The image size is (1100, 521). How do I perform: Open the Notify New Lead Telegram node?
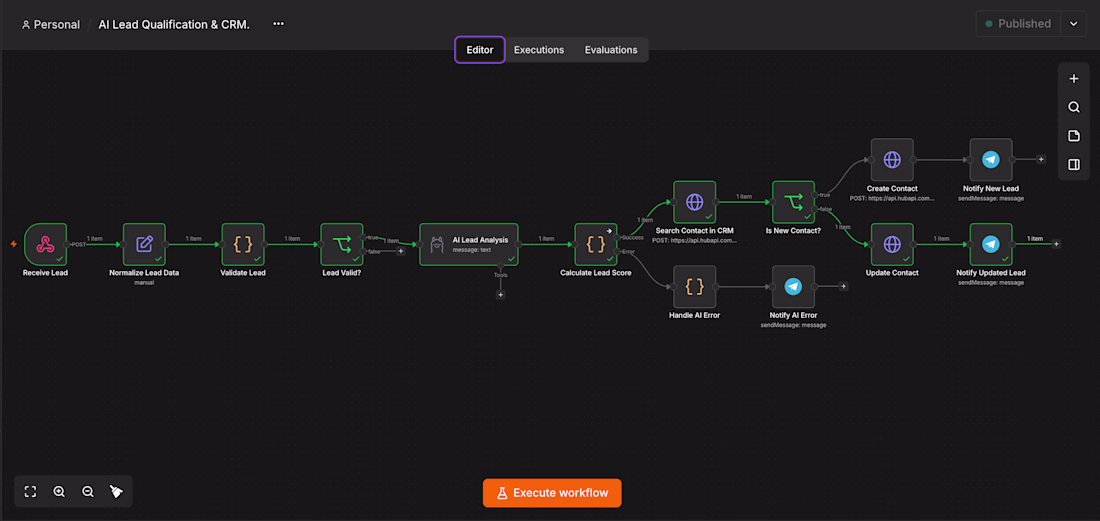(x=991, y=159)
